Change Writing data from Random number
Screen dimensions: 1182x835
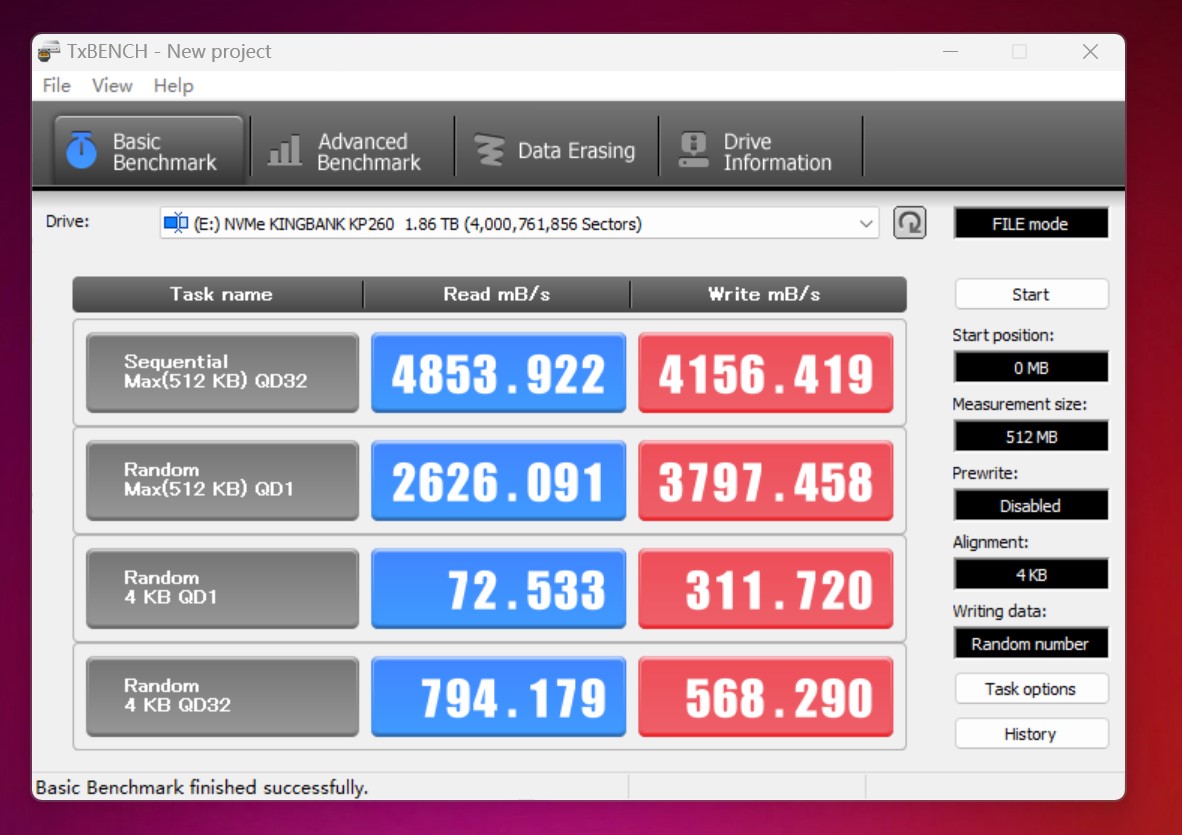[1031, 643]
